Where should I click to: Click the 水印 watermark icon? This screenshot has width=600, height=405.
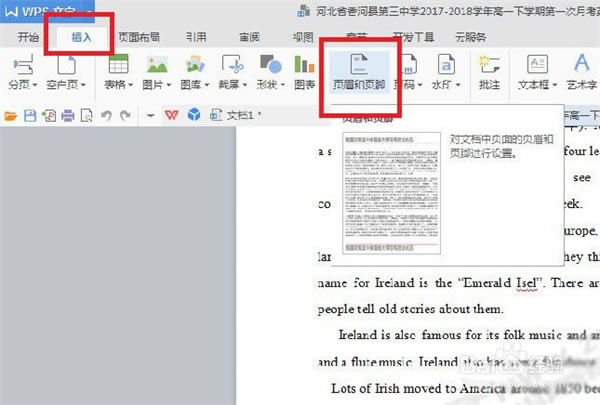446,64
